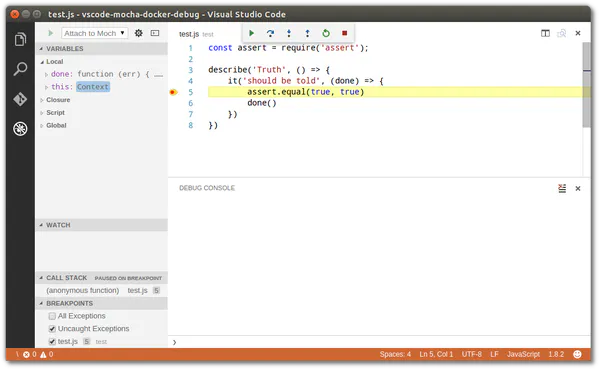Image resolution: width=600 pixels, height=370 pixels.
Task: Expand the Global scope
Action: coord(41,126)
